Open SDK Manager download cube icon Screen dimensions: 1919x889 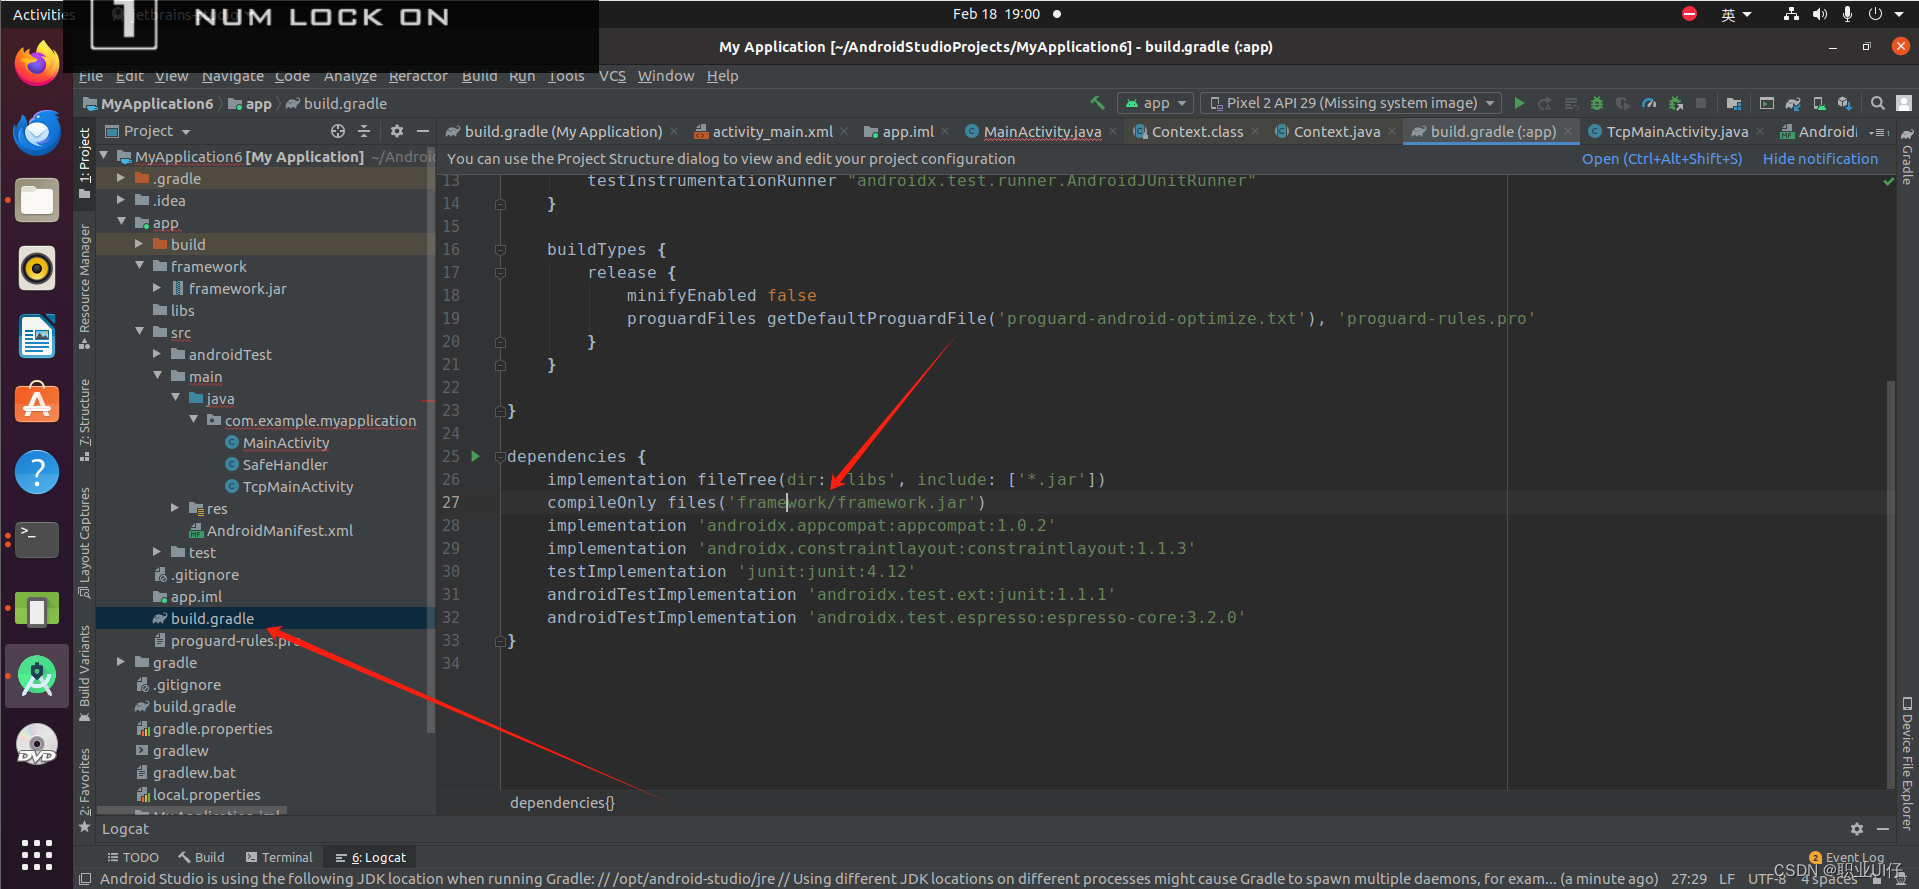(1845, 103)
